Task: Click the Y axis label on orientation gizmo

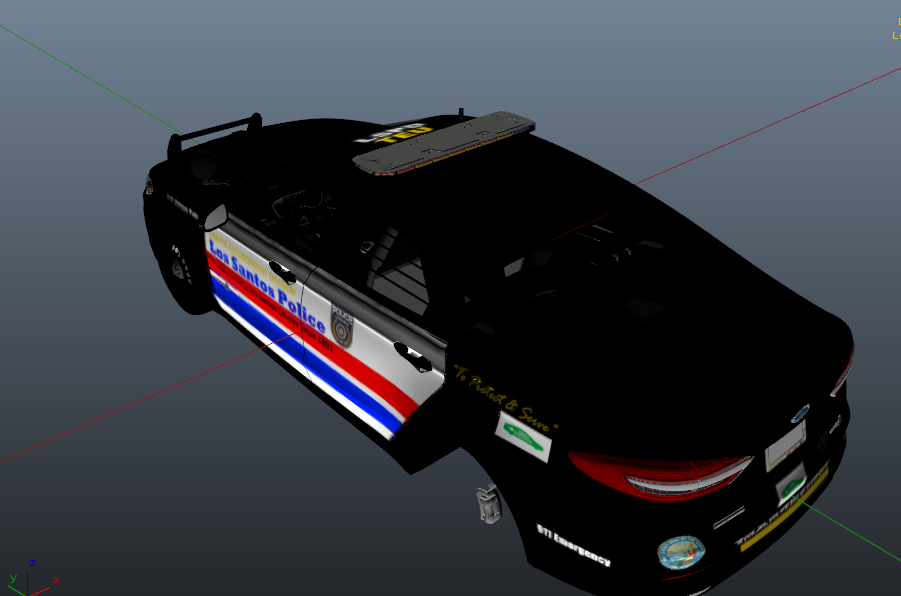Action: point(13,579)
